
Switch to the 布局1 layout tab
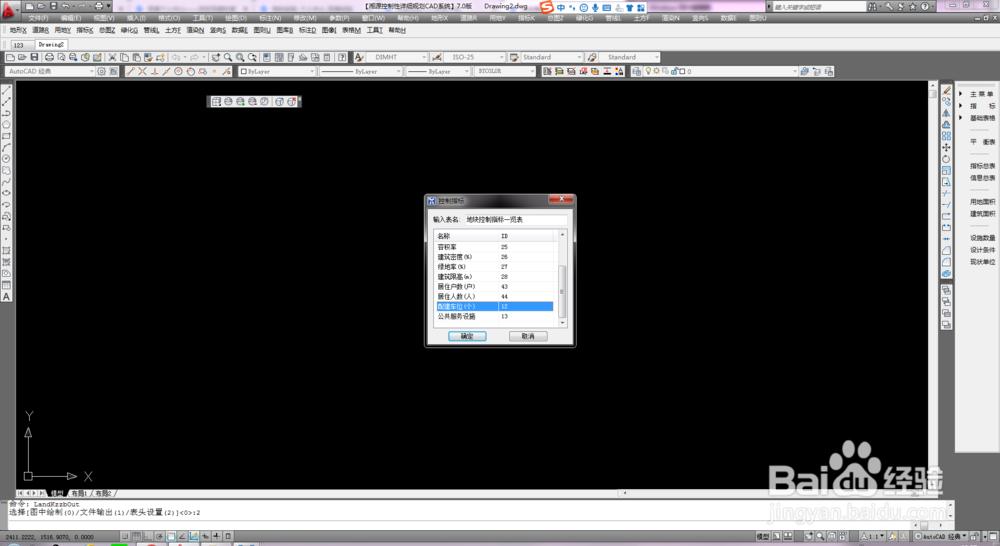pos(78,494)
